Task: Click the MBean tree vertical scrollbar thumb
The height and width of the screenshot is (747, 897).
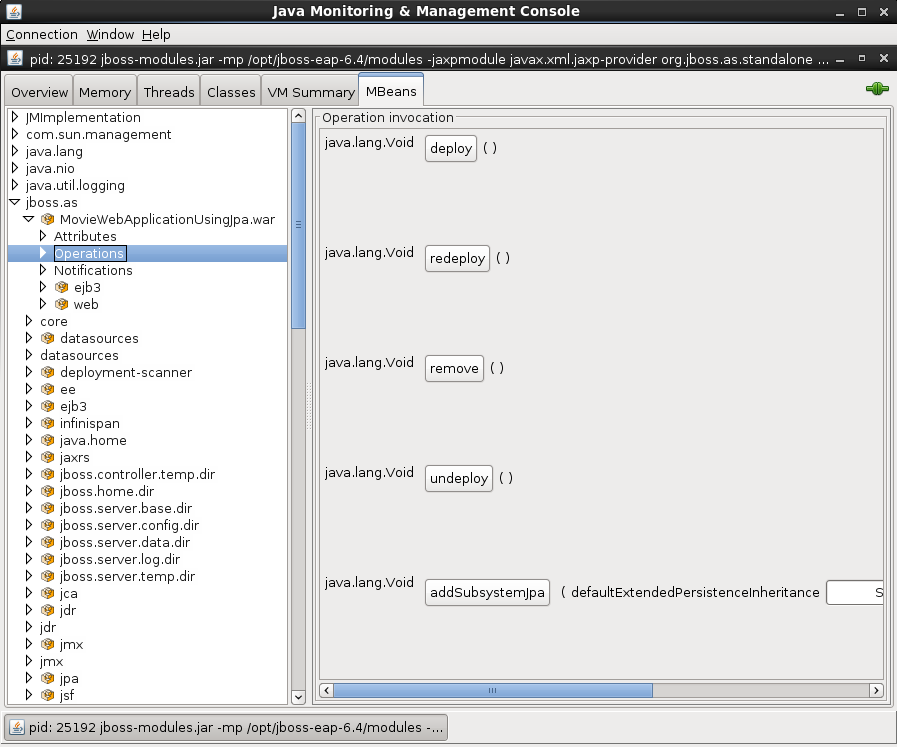Action: 298,226
